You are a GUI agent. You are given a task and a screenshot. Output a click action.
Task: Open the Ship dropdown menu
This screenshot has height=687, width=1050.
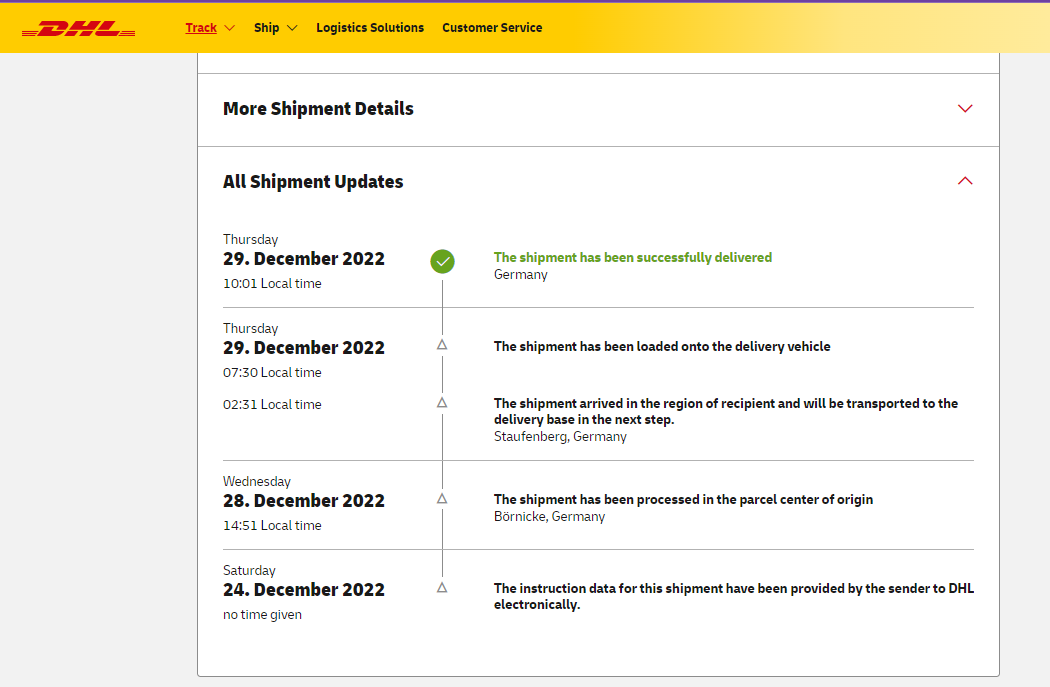[266, 28]
